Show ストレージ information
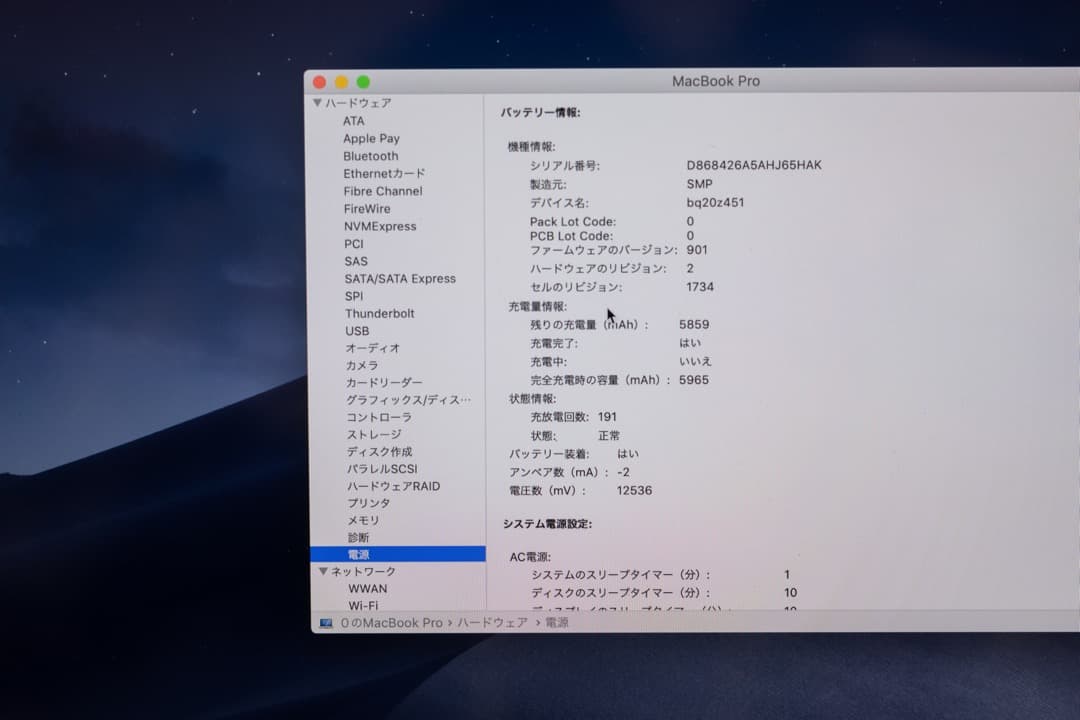Viewport: 1080px width, 720px height. click(x=374, y=434)
